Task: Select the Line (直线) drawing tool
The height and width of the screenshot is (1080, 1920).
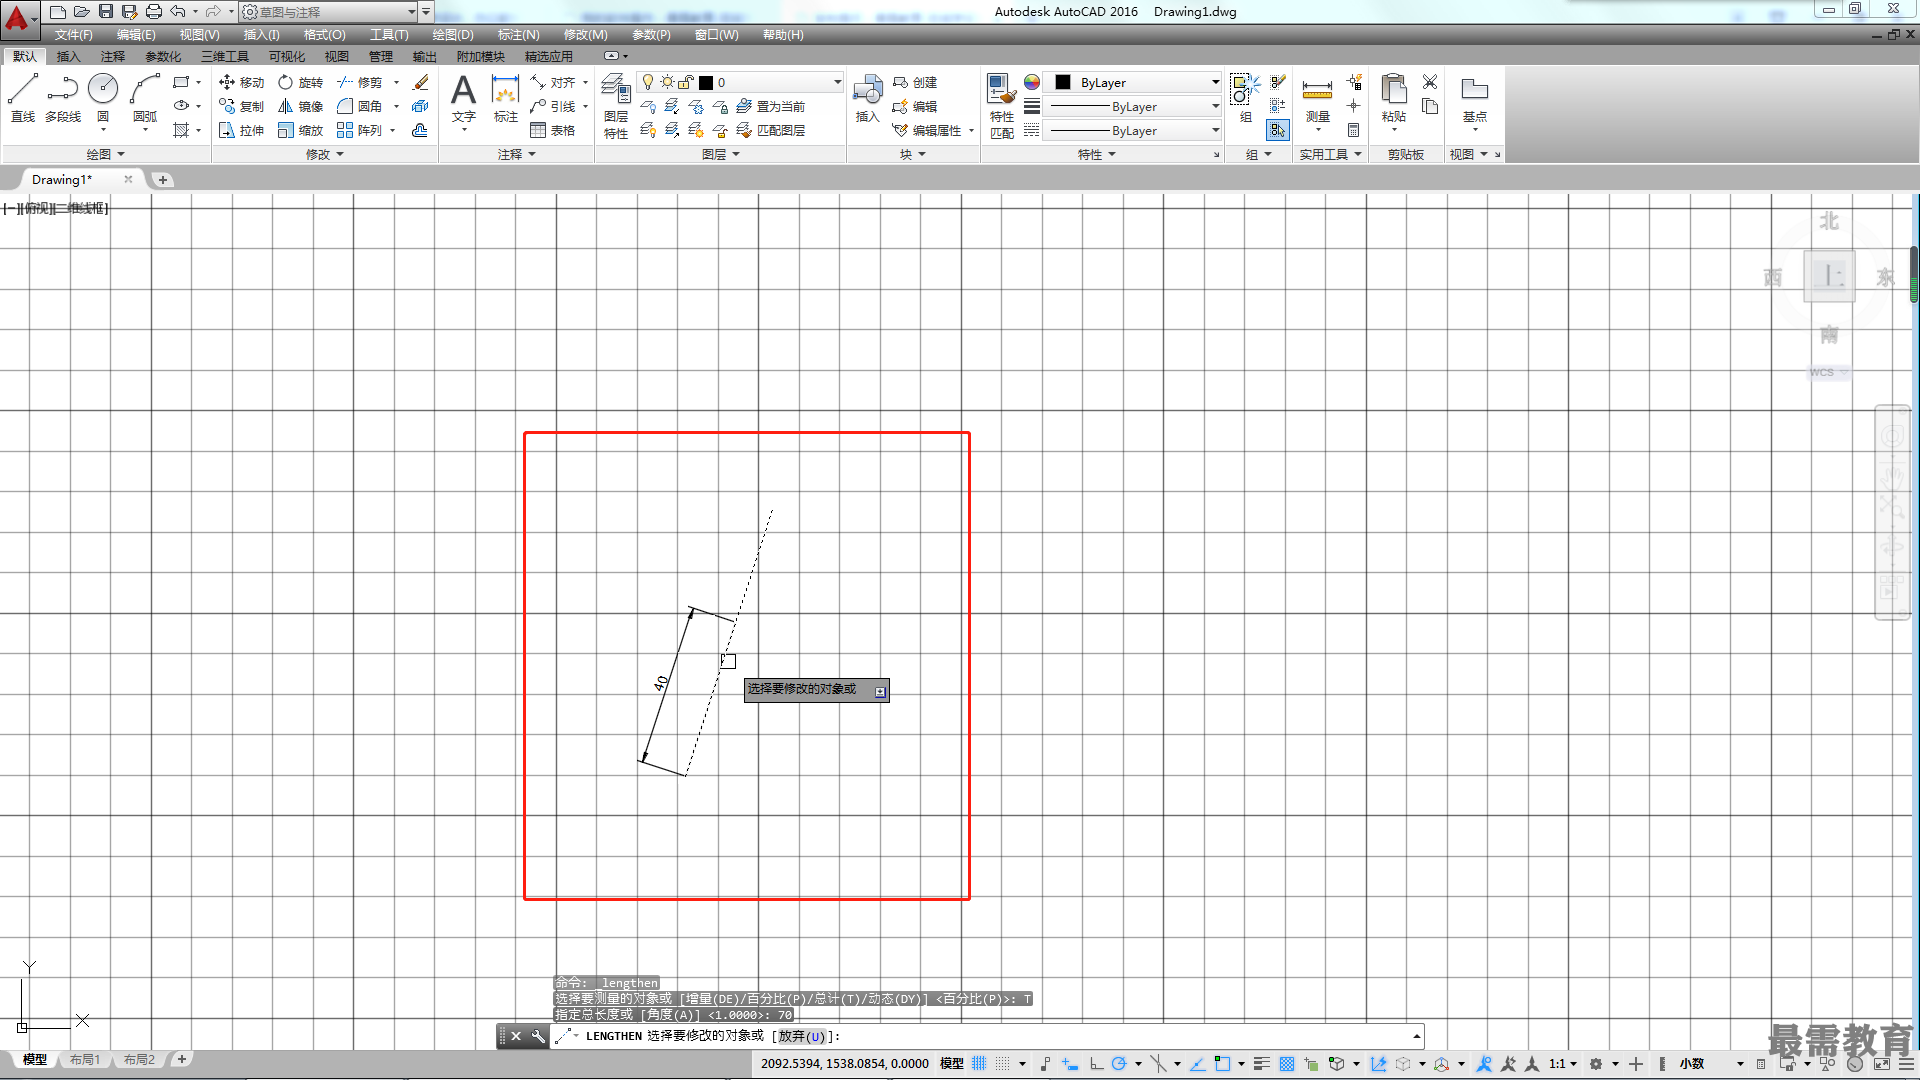Action: [x=23, y=98]
